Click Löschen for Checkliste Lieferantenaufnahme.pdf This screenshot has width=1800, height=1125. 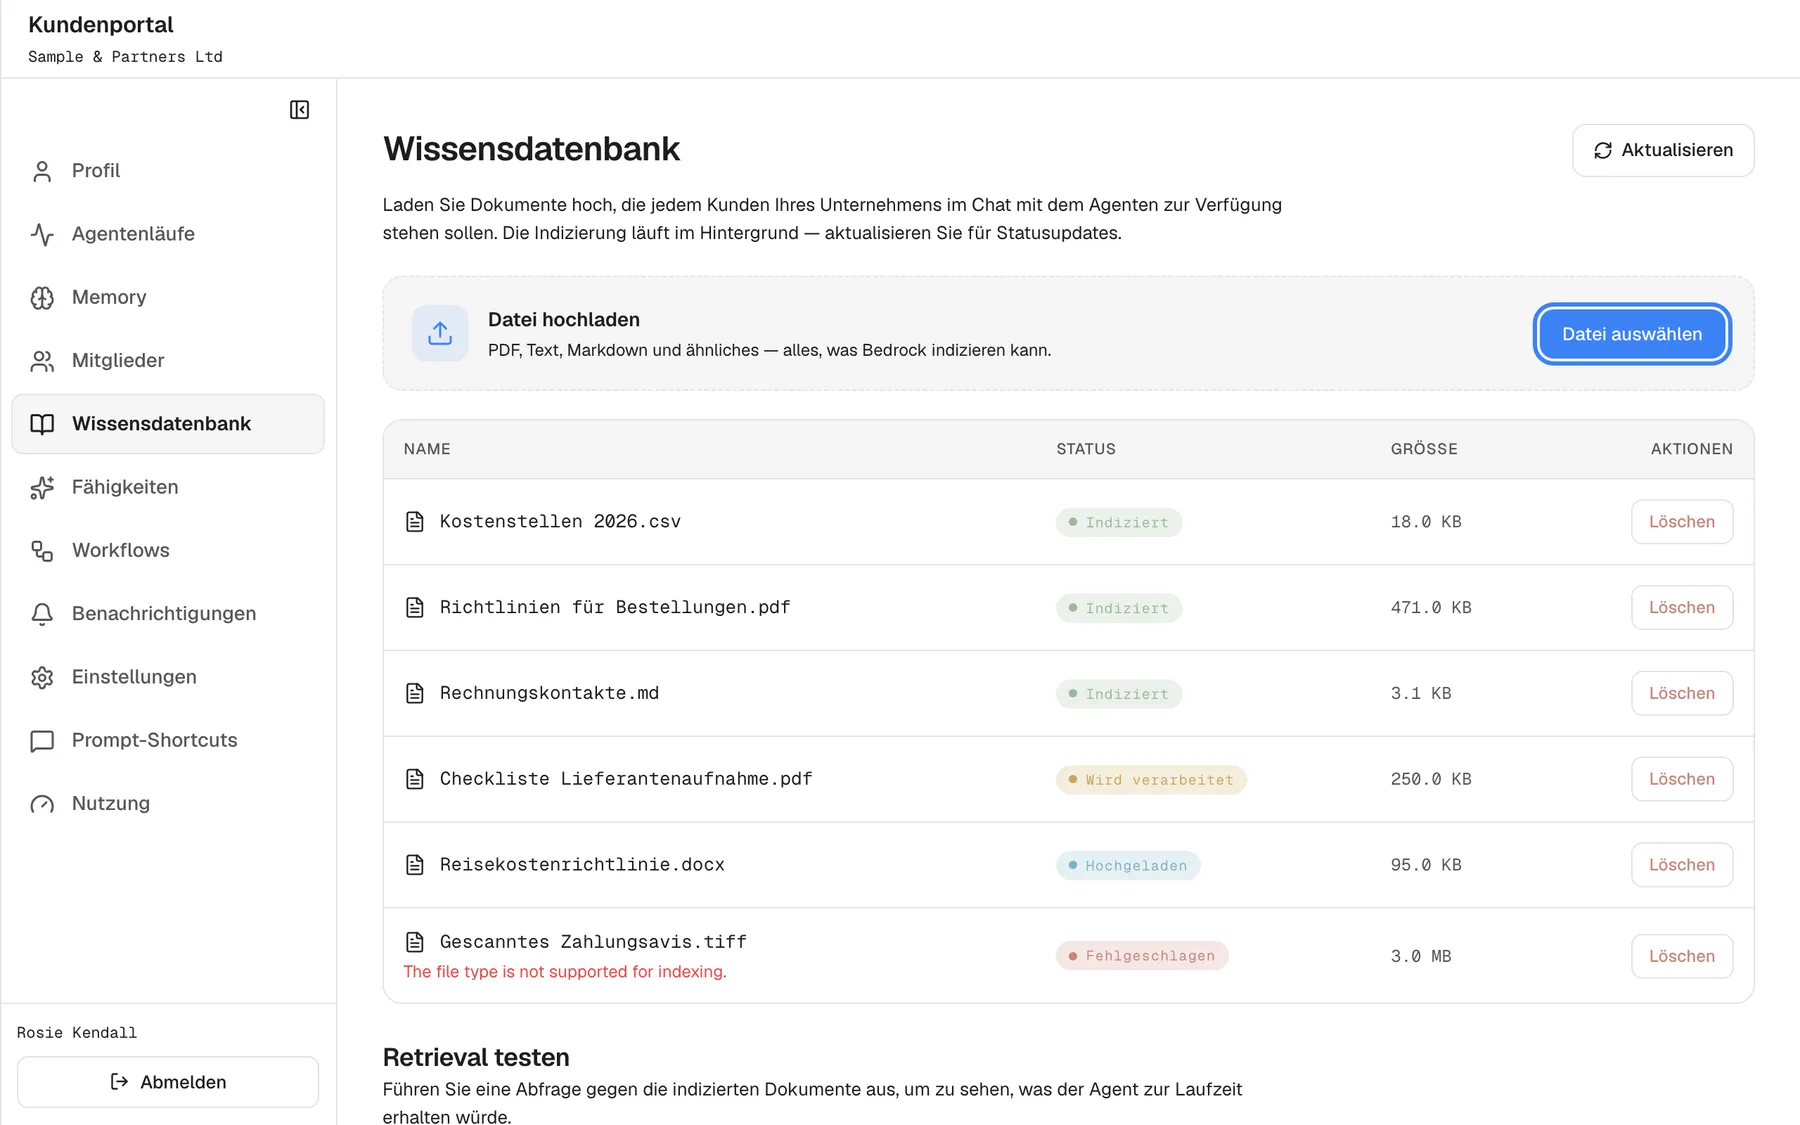[1682, 779]
